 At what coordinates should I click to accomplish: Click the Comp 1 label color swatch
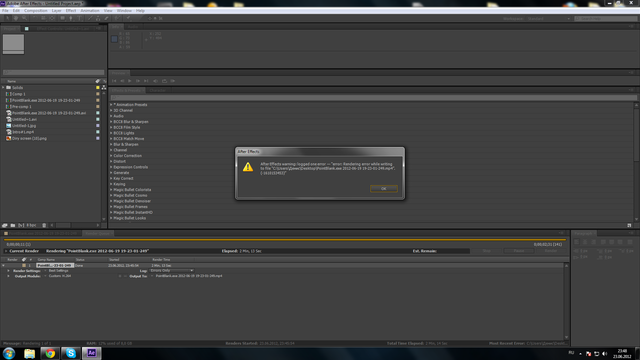pyautogui.click(x=98, y=94)
